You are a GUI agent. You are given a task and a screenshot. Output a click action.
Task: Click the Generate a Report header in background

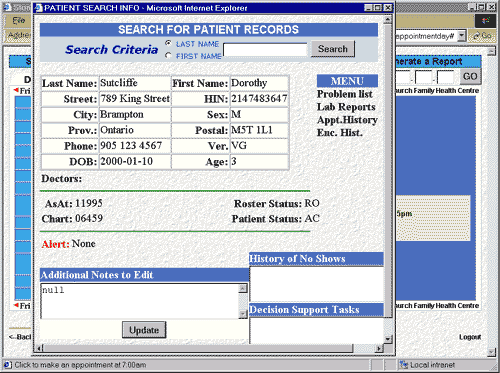pyautogui.click(x=438, y=62)
